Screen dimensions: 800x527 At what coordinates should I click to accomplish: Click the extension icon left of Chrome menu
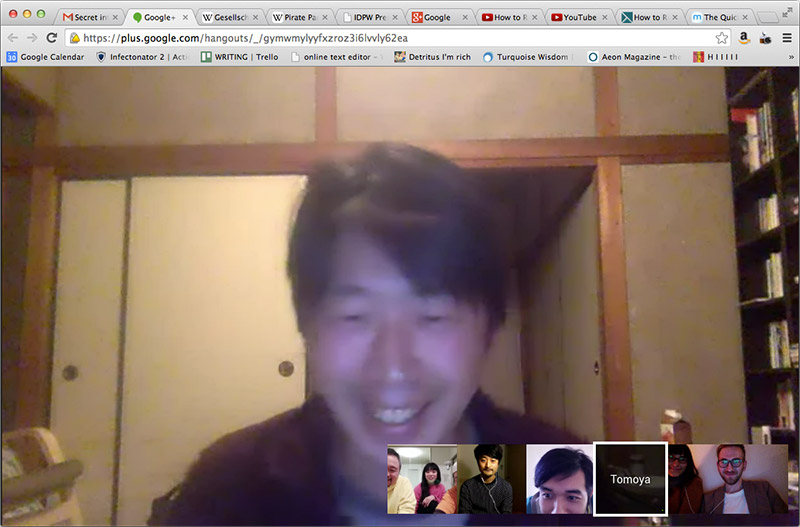tap(766, 37)
